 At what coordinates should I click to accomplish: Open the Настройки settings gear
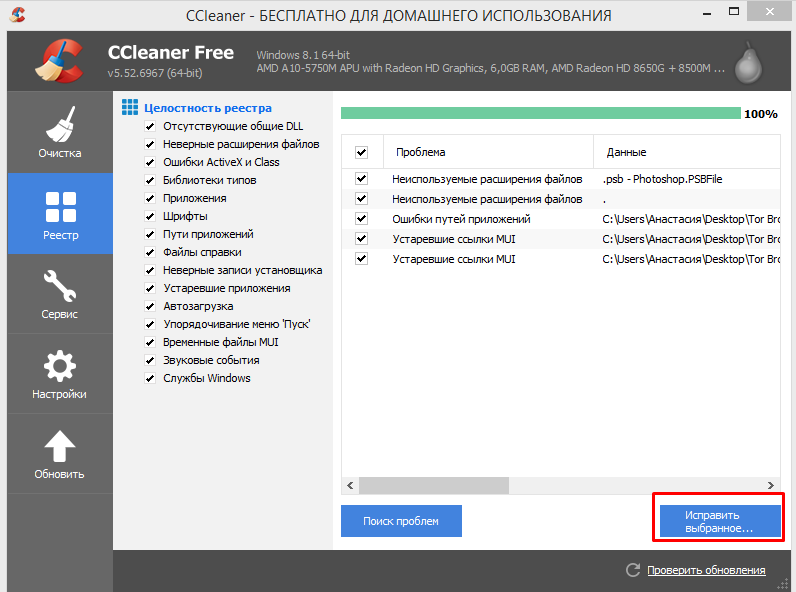coord(60,374)
